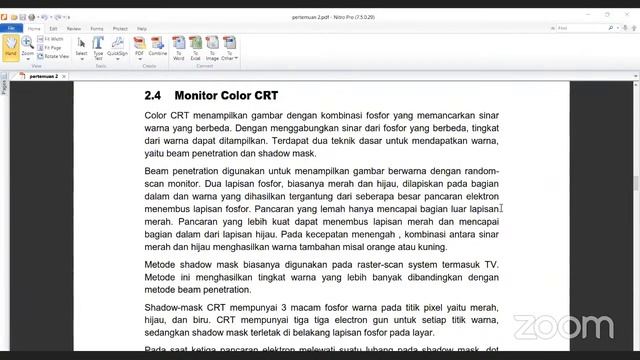Screen dimensions: 640x360
Task: Open the Forms ribbon tab
Action: pos(97,29)
